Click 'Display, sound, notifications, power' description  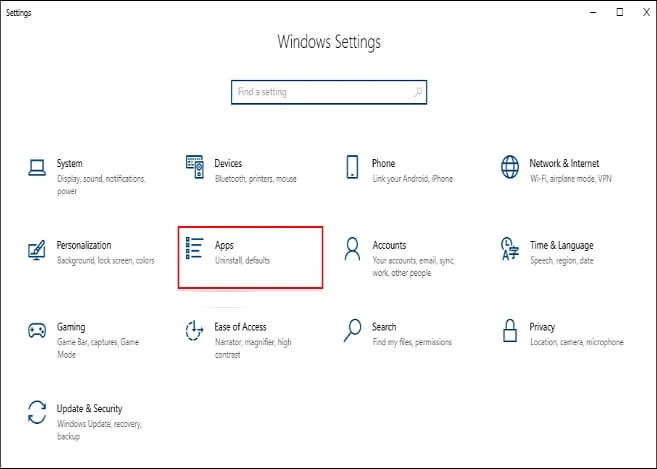tap(101, 185)
